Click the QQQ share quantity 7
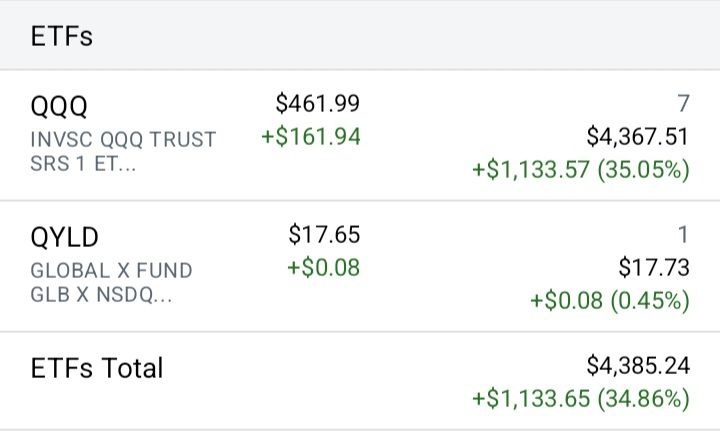 coord(683,104)
